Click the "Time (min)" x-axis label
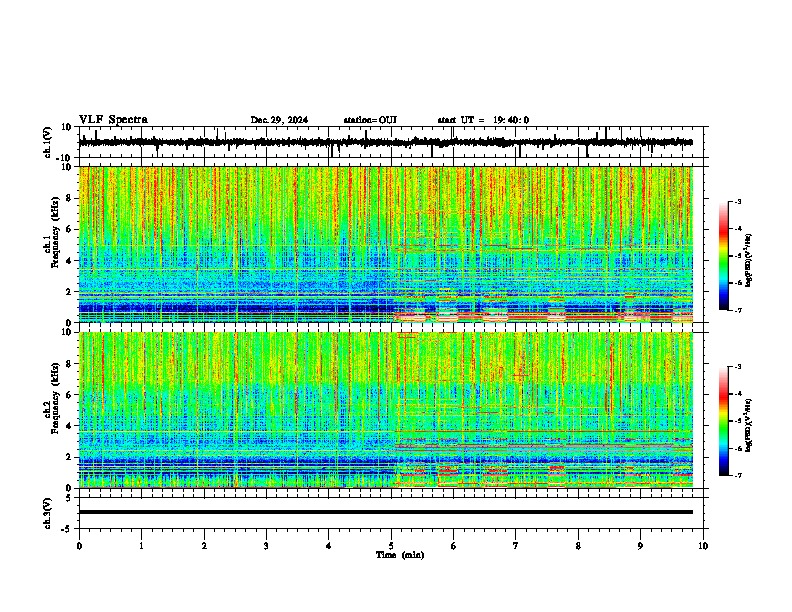The height and width of the screenshot is (612, 792). point(400,555)
